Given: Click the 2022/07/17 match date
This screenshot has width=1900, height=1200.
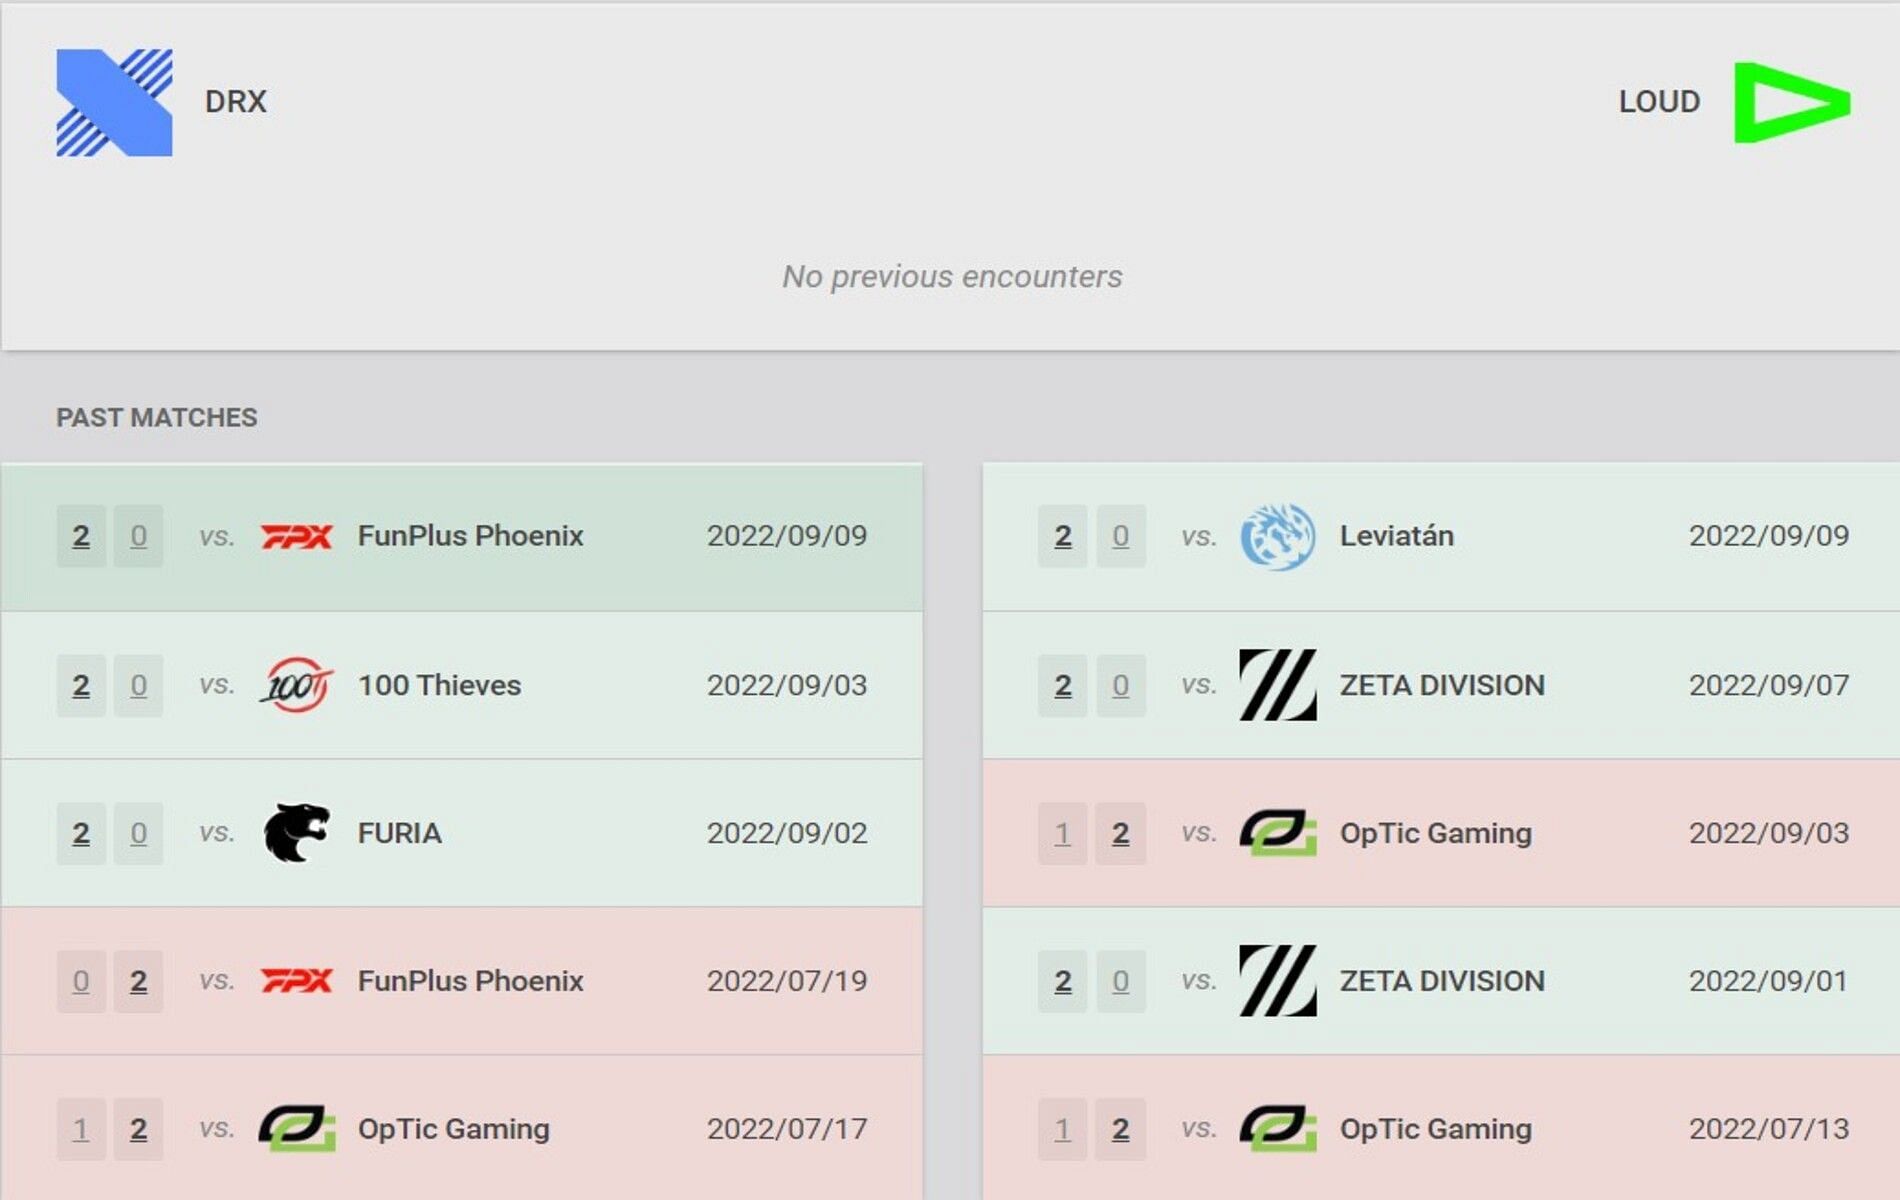Looking at the screenshot, I should [x=787, y=1129].
